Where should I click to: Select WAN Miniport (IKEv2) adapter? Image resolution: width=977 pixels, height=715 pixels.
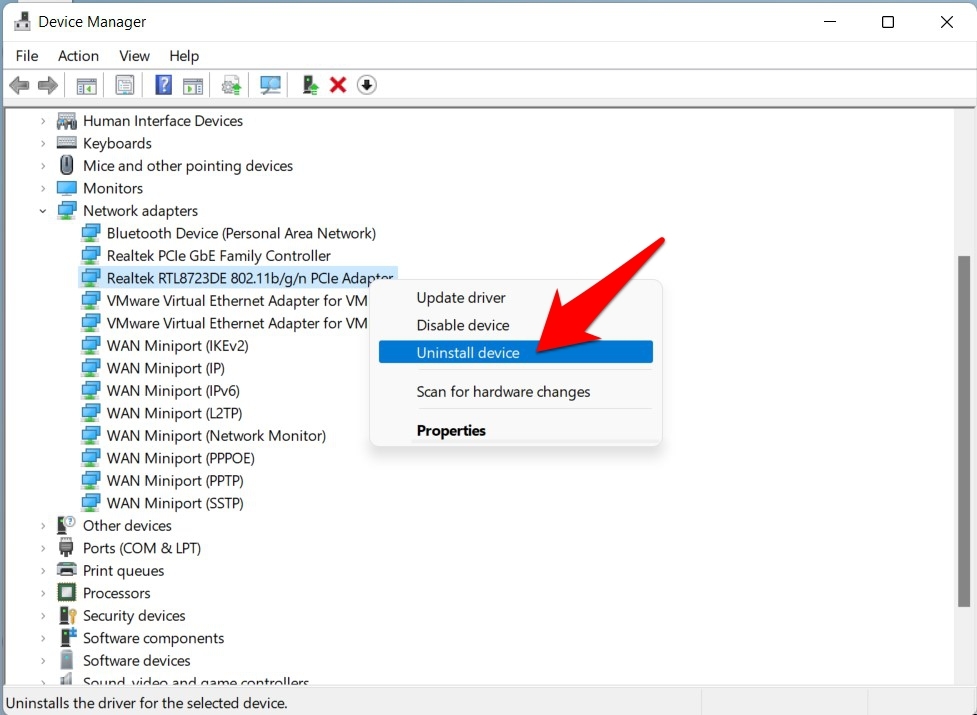click(177, 346)
